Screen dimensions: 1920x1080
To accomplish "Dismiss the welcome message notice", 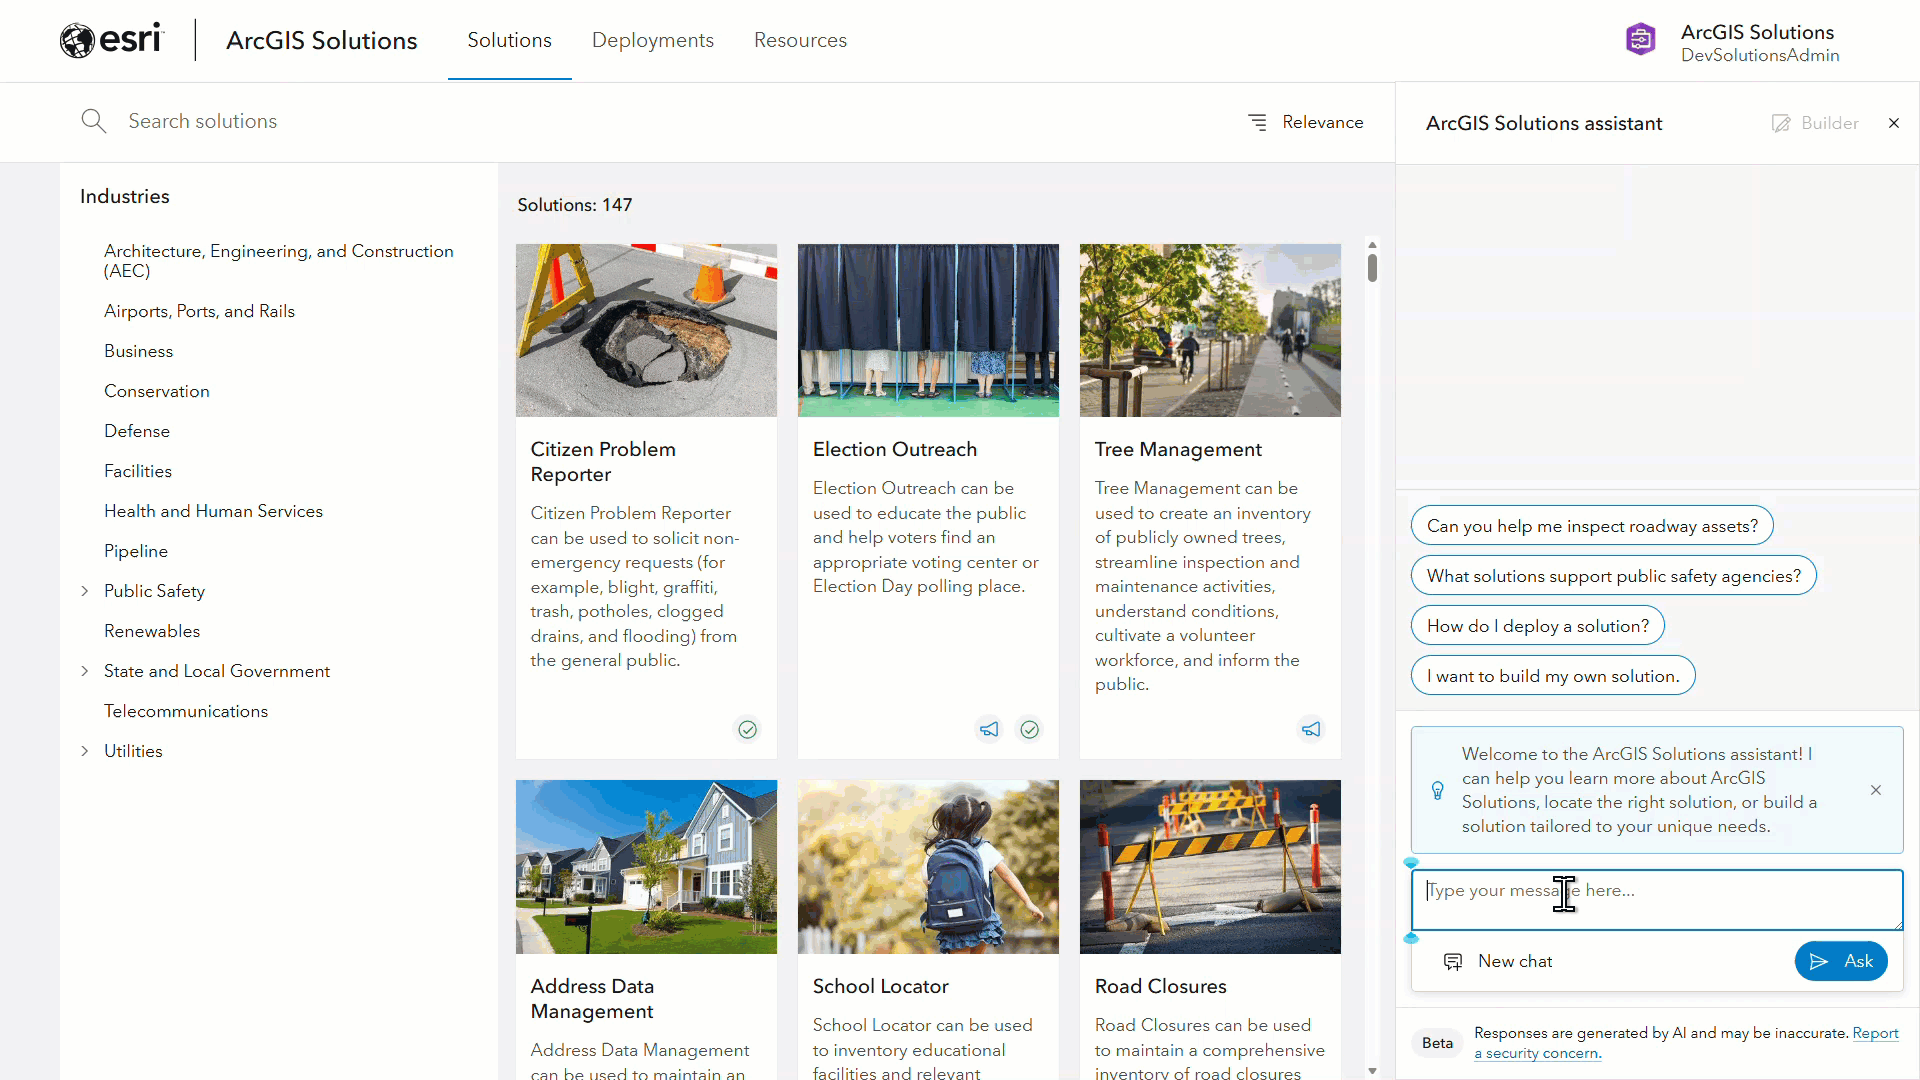I will [1875, 790].
